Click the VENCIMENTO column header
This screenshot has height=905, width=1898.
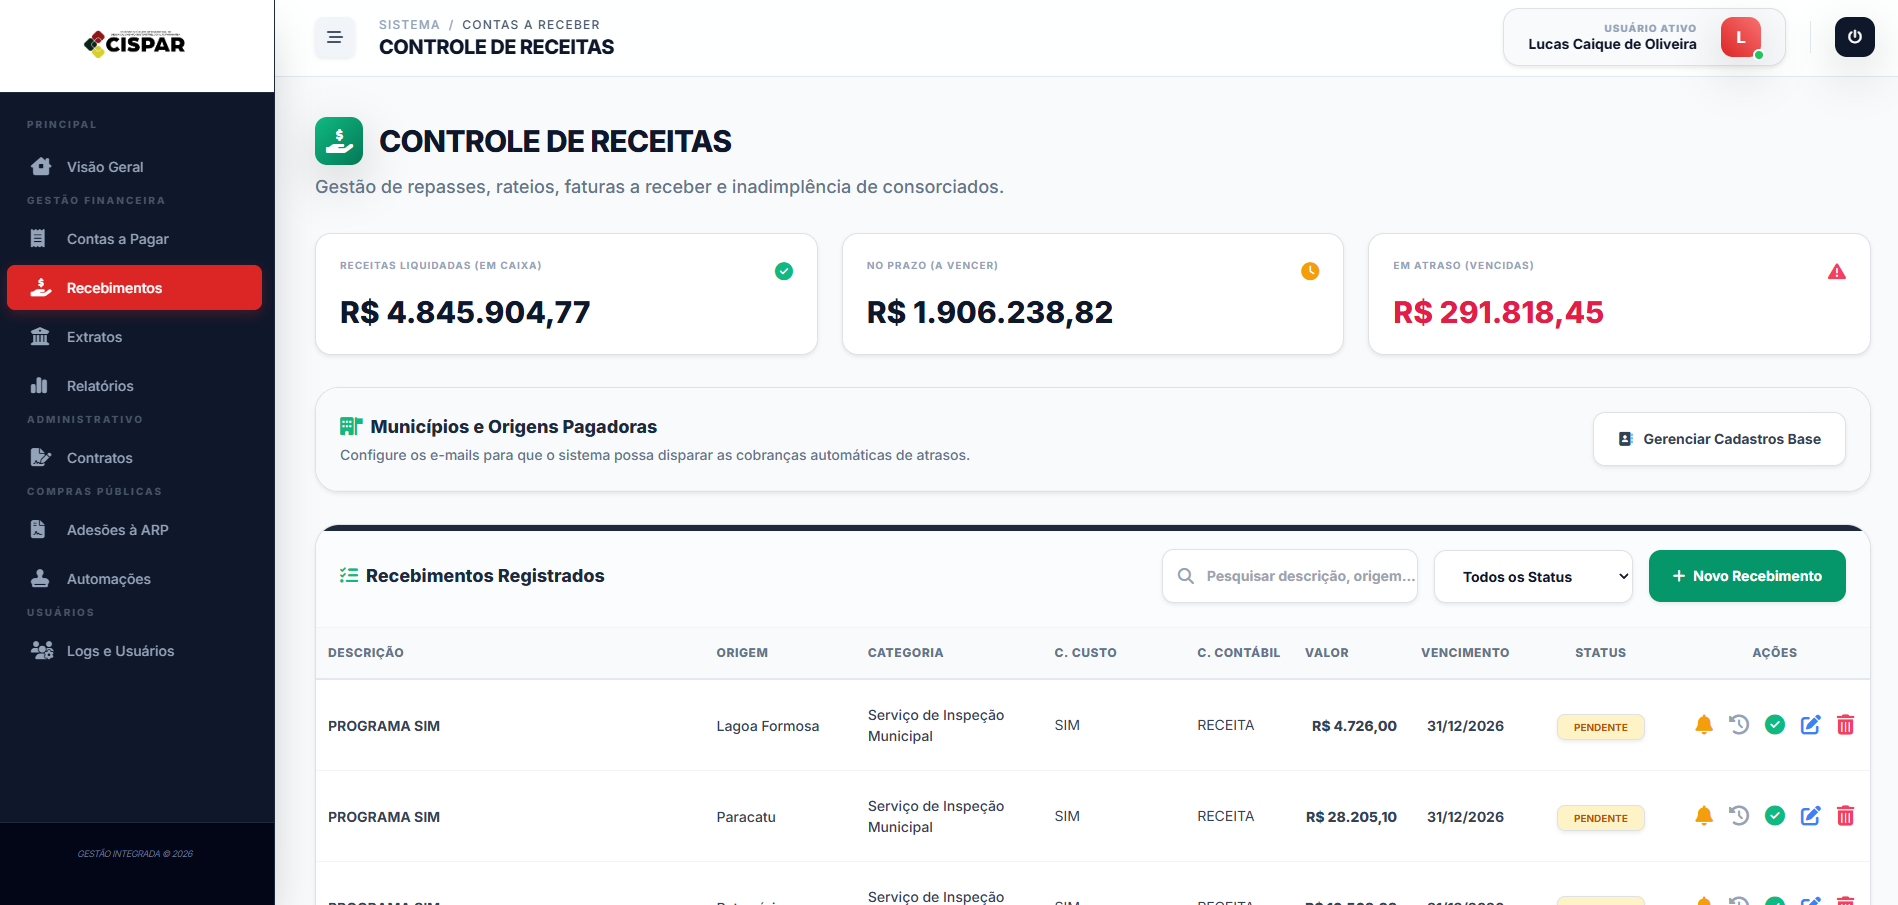1465,653
